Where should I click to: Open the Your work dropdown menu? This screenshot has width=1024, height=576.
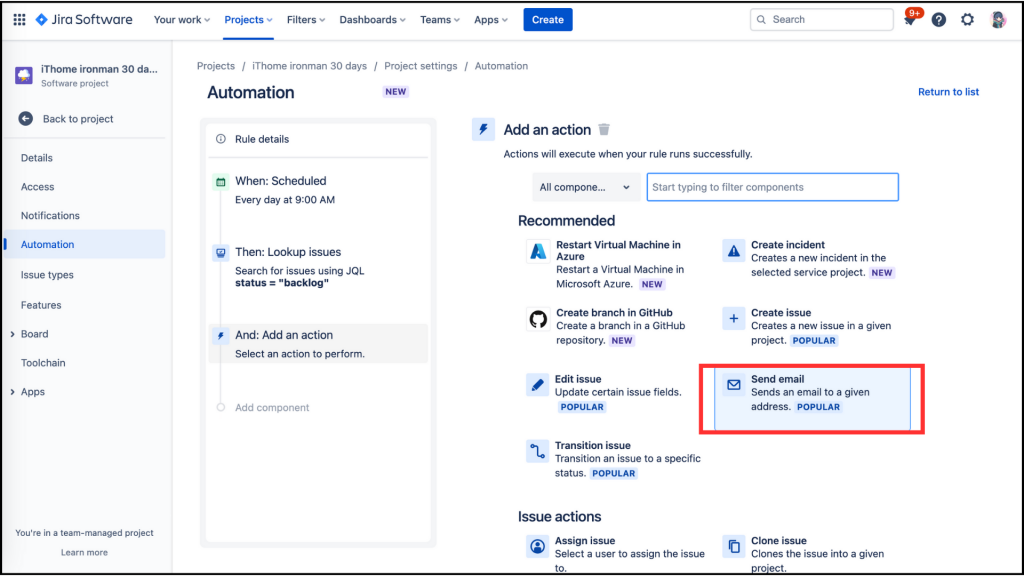point(182,20)
